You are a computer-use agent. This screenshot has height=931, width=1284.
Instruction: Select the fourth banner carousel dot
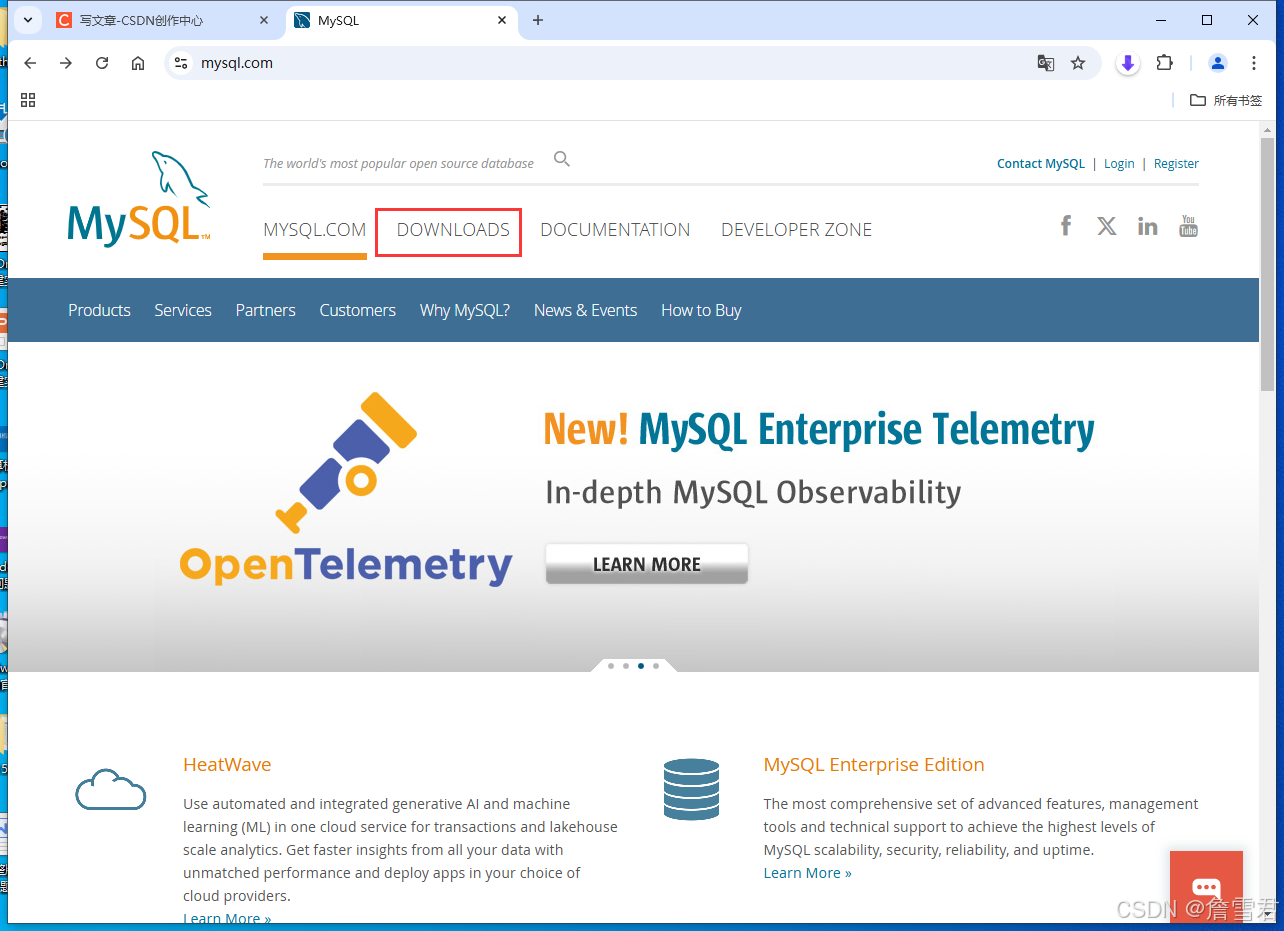(656, 665)
